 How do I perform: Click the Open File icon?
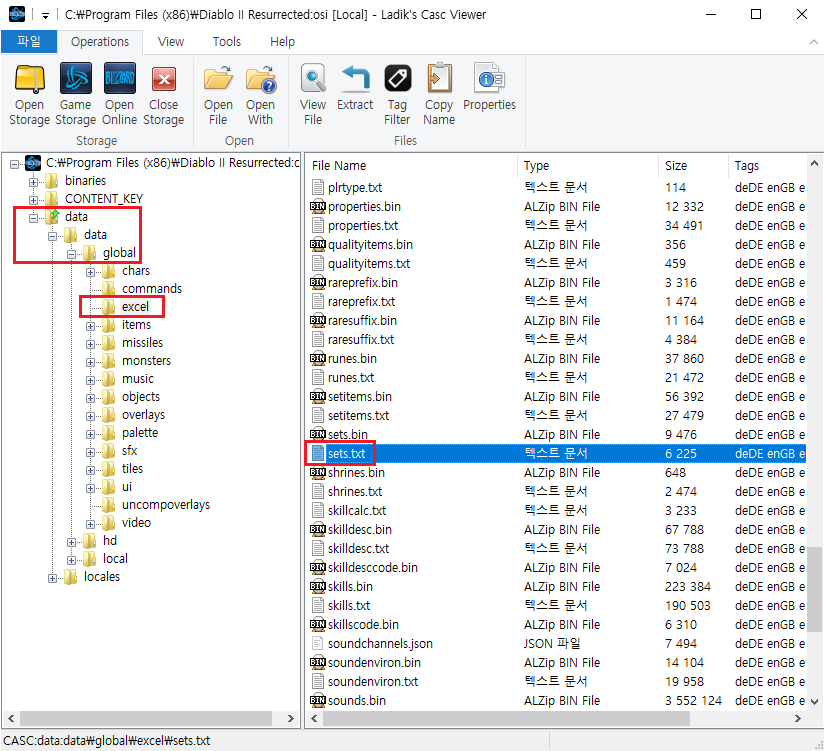pyautogui.click(x=218, y=79)
